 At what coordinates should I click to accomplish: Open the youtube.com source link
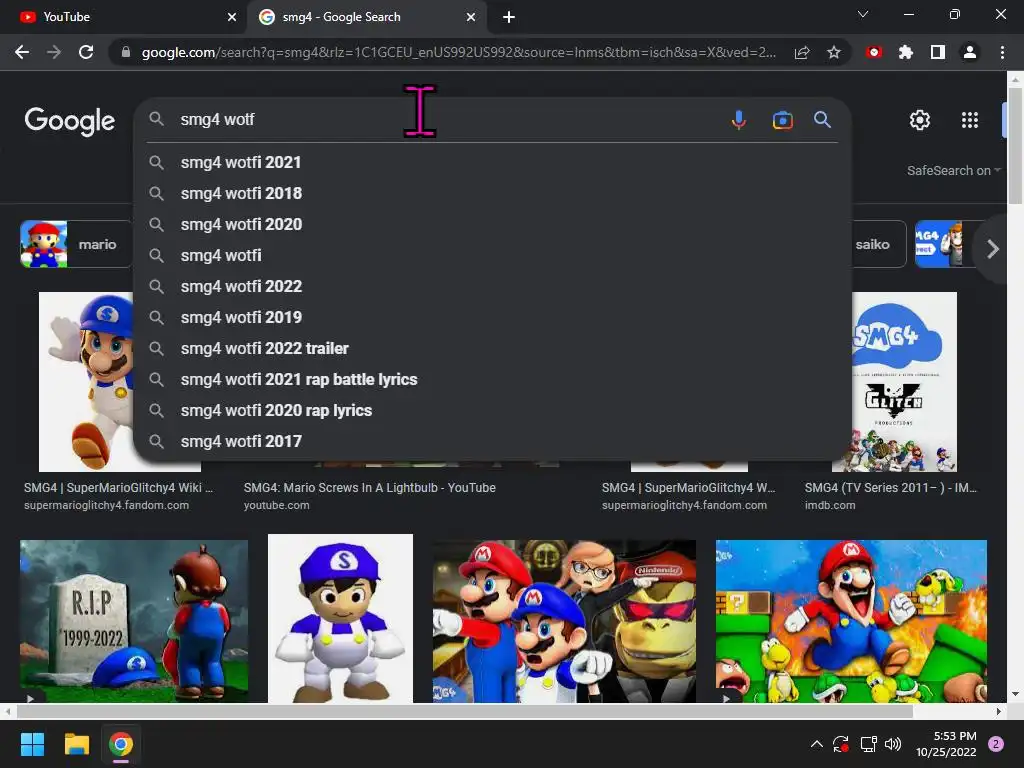[x=276, y=505]
